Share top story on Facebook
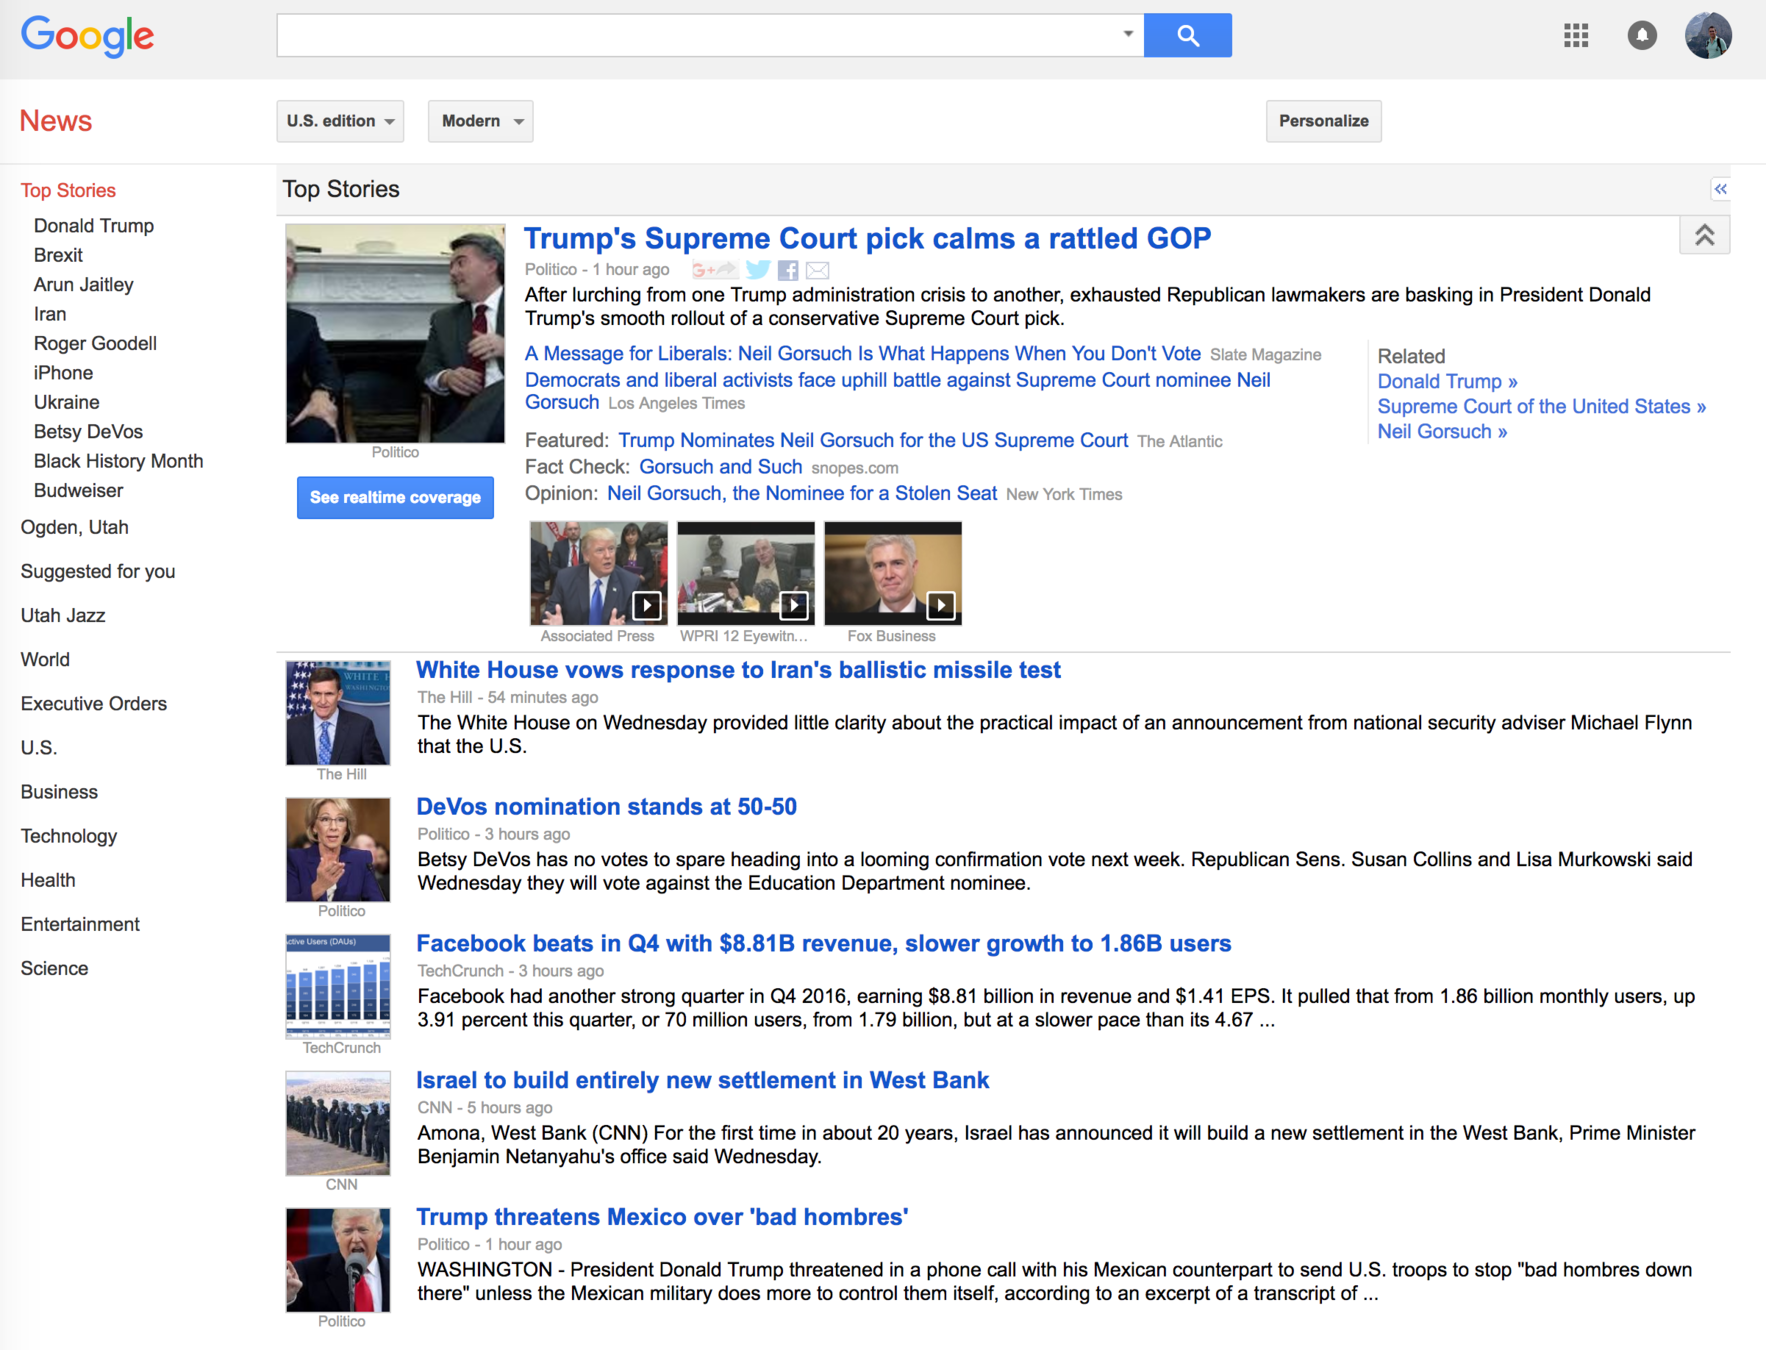The height and width of the screenshot is (1350, 1766). (788, 270)
